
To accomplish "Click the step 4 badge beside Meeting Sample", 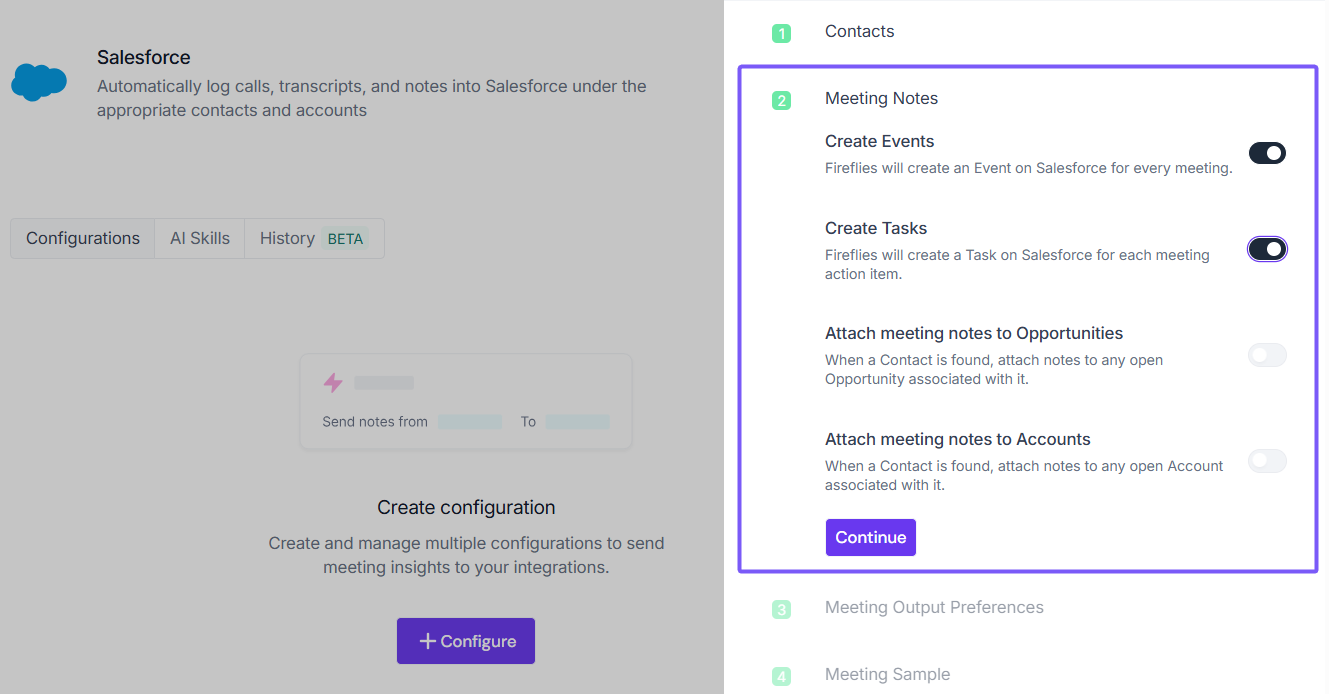I will [781, 676].
